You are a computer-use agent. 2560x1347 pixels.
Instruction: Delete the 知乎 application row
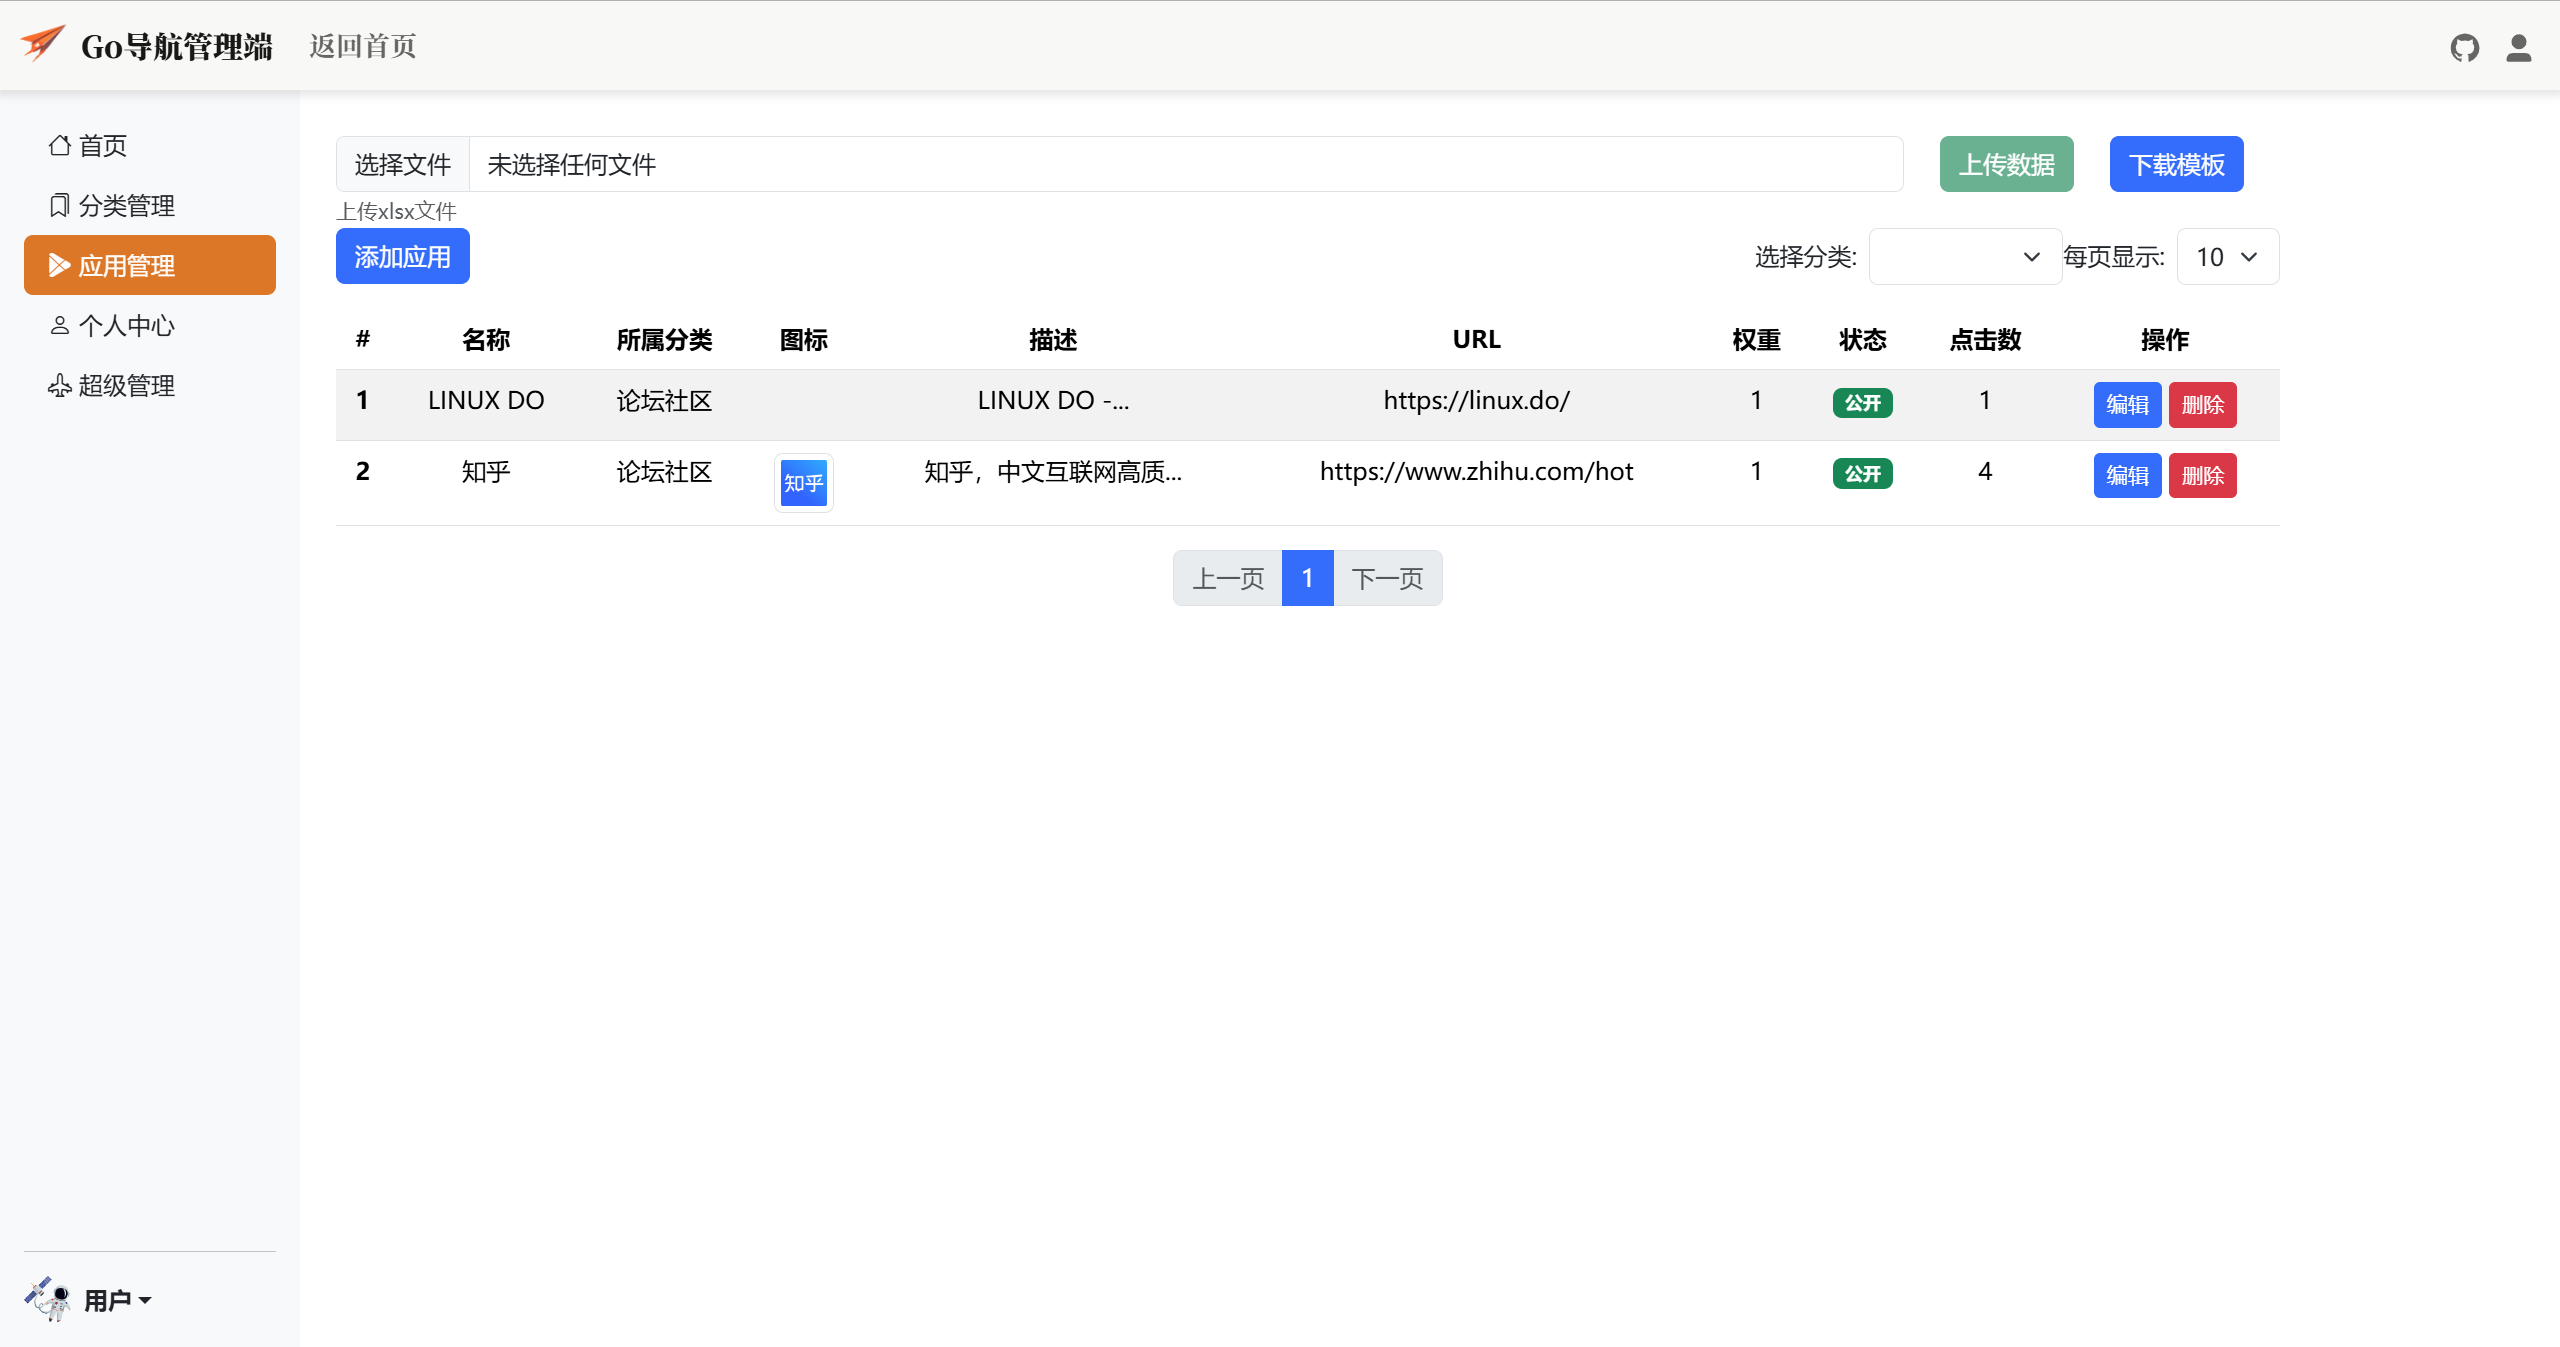pos(2202,475)
